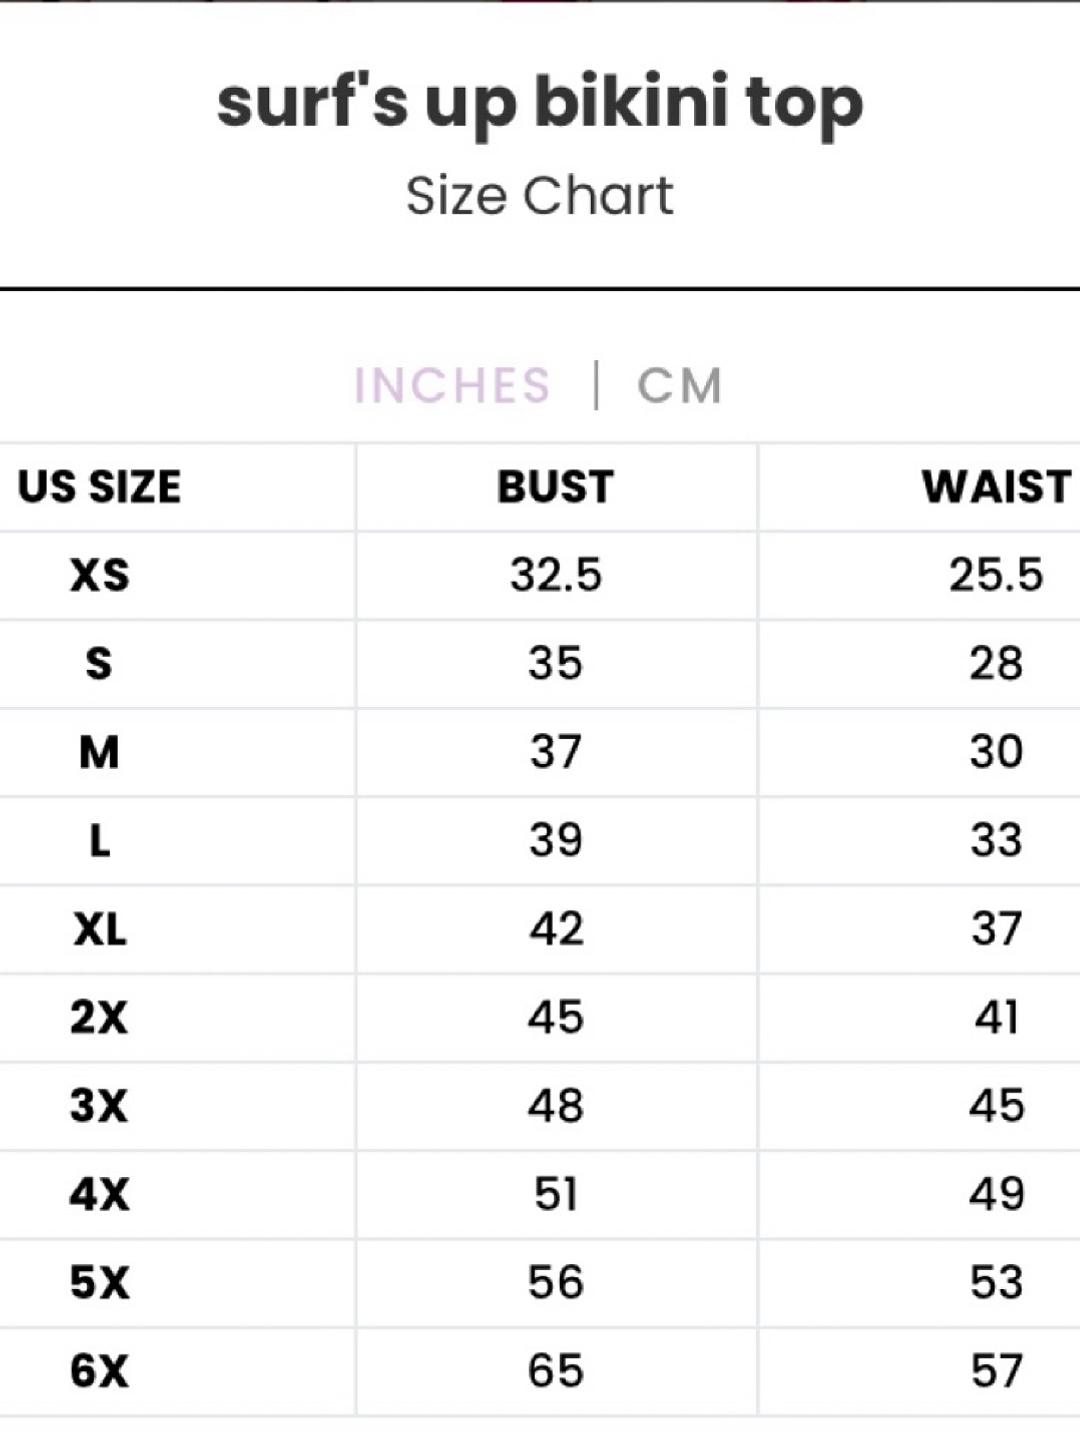Select the XS size row label
Image resolution: width=1080 pixels, height=1440 pixels.
pos(99,575)
